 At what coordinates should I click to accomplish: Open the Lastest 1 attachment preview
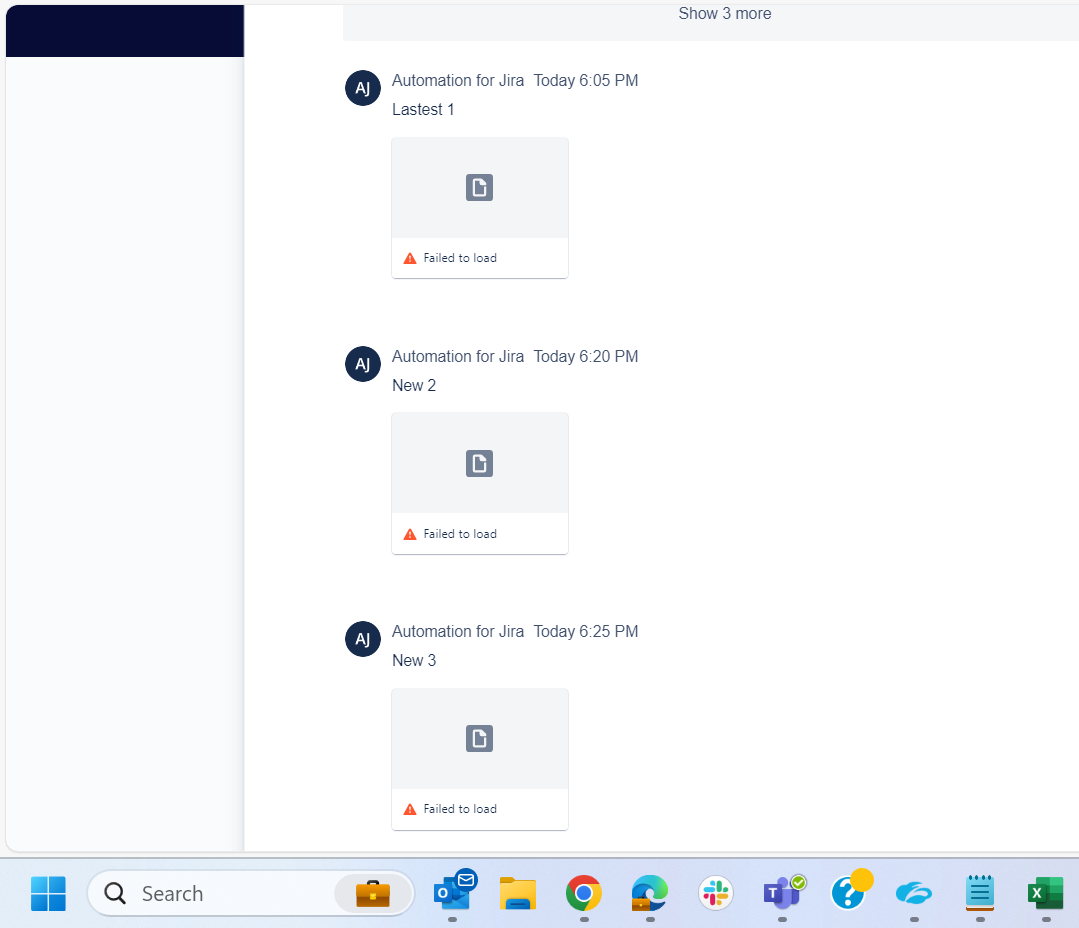click(x=479, y=207)
